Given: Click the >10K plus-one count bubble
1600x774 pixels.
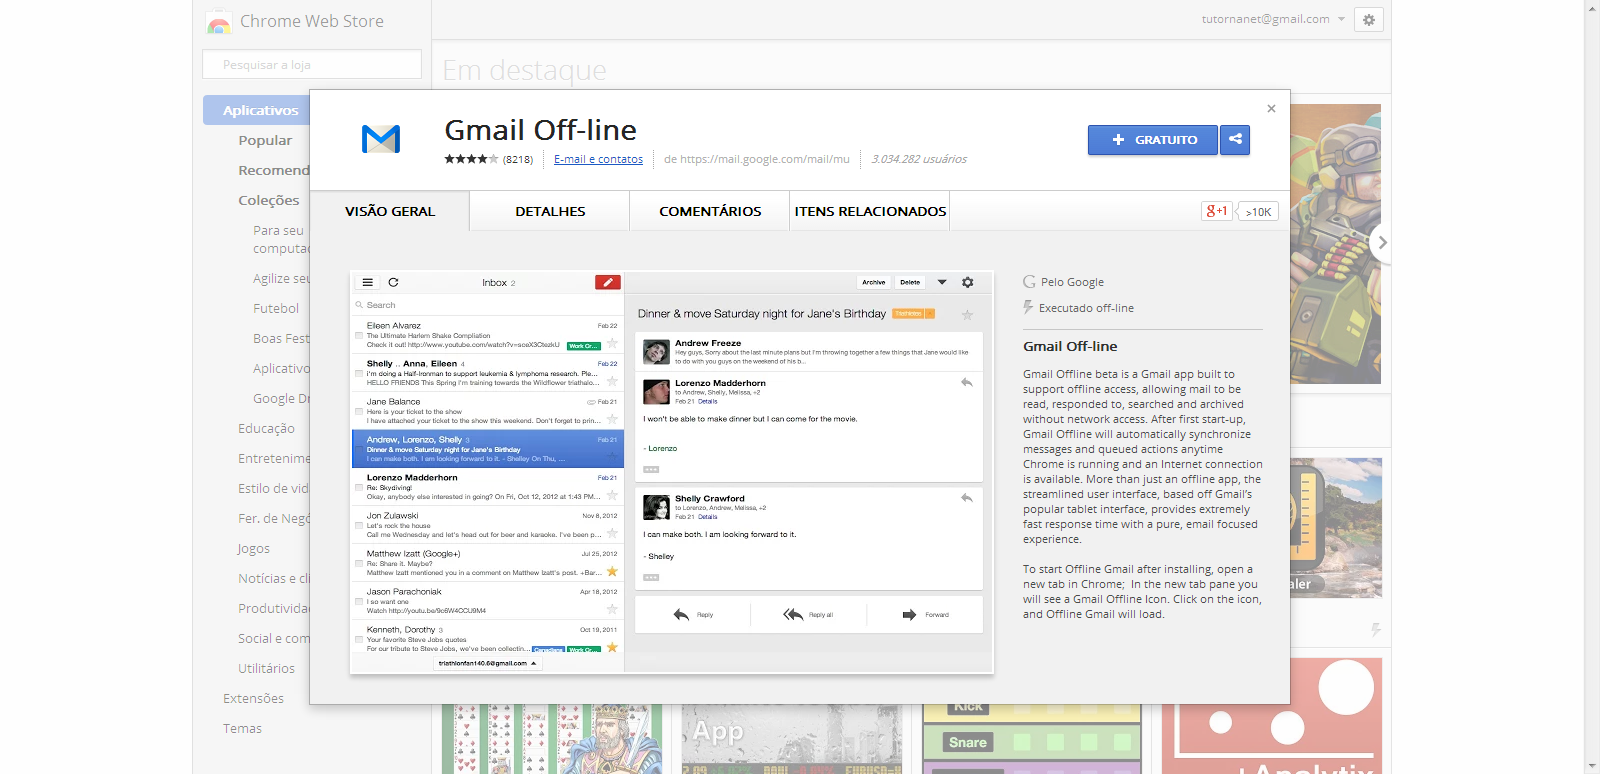Looking at the screenshot, I should pyautogui.click(x=1258, y=212).
